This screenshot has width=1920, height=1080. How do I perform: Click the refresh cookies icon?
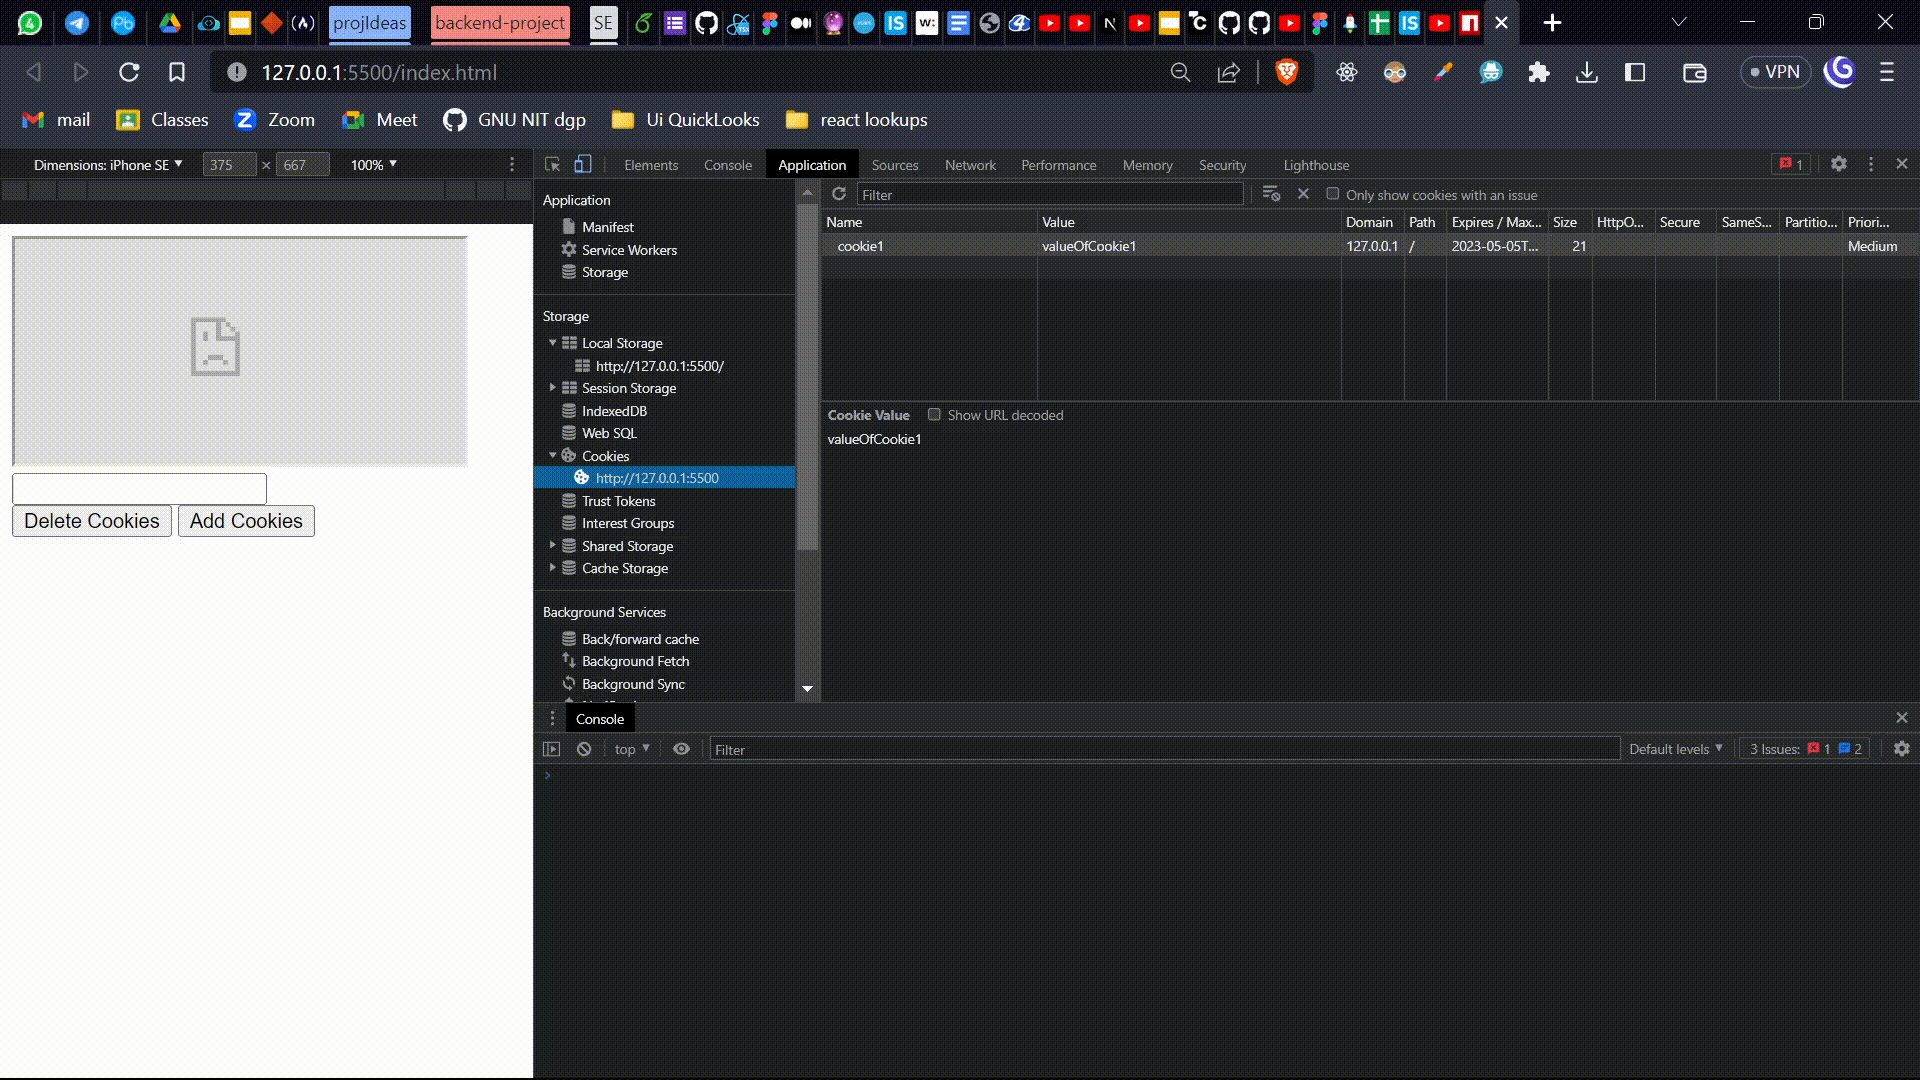click(x=839, y=194)
